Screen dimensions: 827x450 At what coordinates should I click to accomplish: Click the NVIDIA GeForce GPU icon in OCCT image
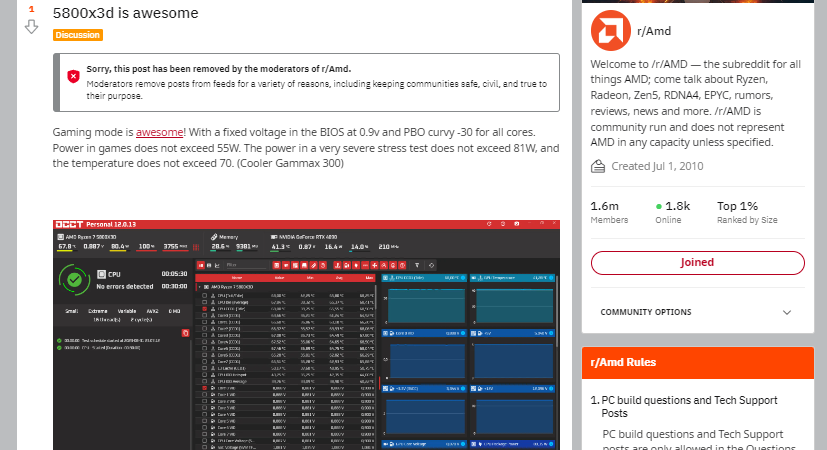274,237
